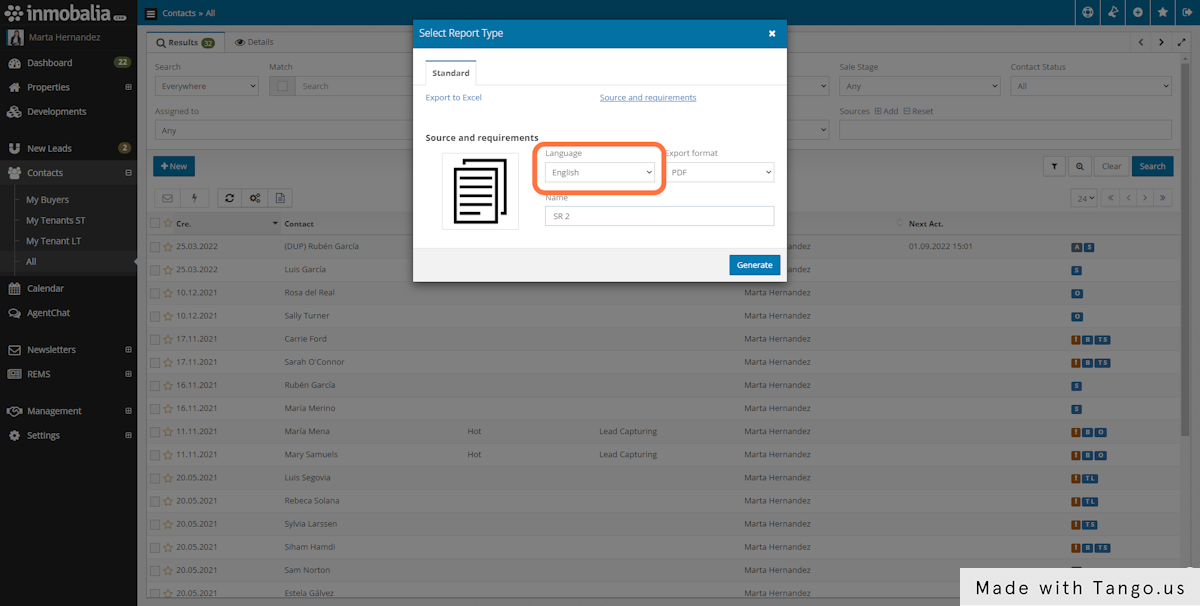Open Calendar from the sidebar menu
This screenshot has height=606, width=1200.
click(45, 288)
